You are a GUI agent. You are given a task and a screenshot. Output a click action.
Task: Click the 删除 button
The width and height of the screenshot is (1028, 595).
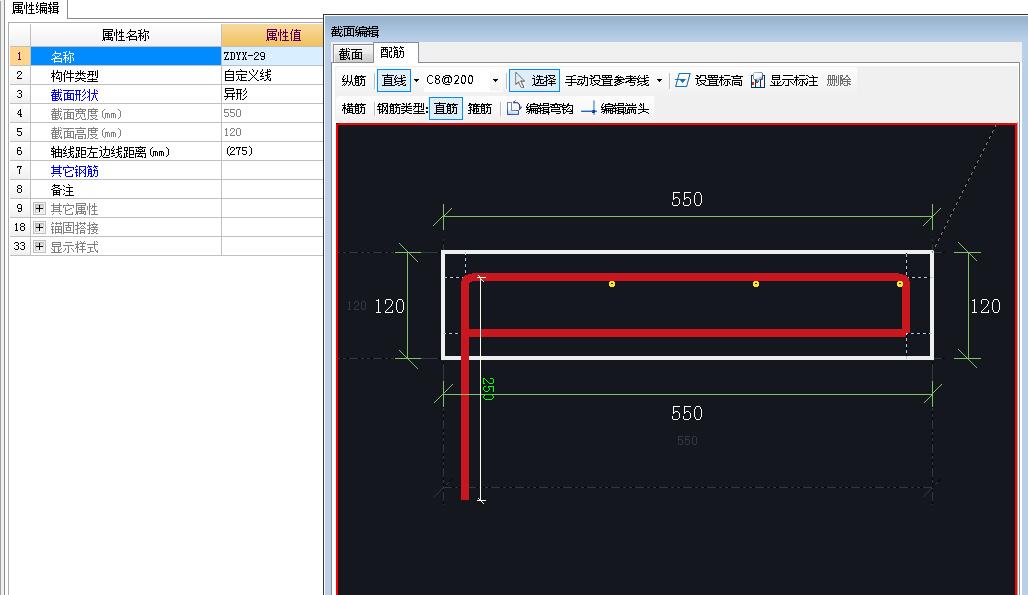coord(839,80)
